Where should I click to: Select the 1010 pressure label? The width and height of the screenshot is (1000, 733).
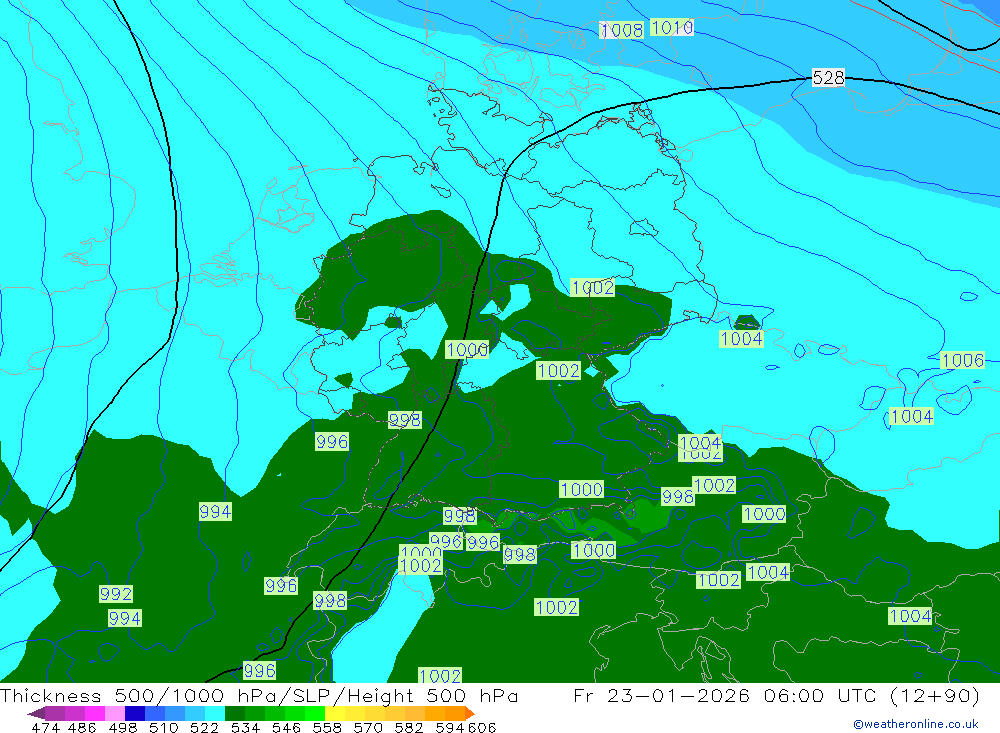[672, 27]
